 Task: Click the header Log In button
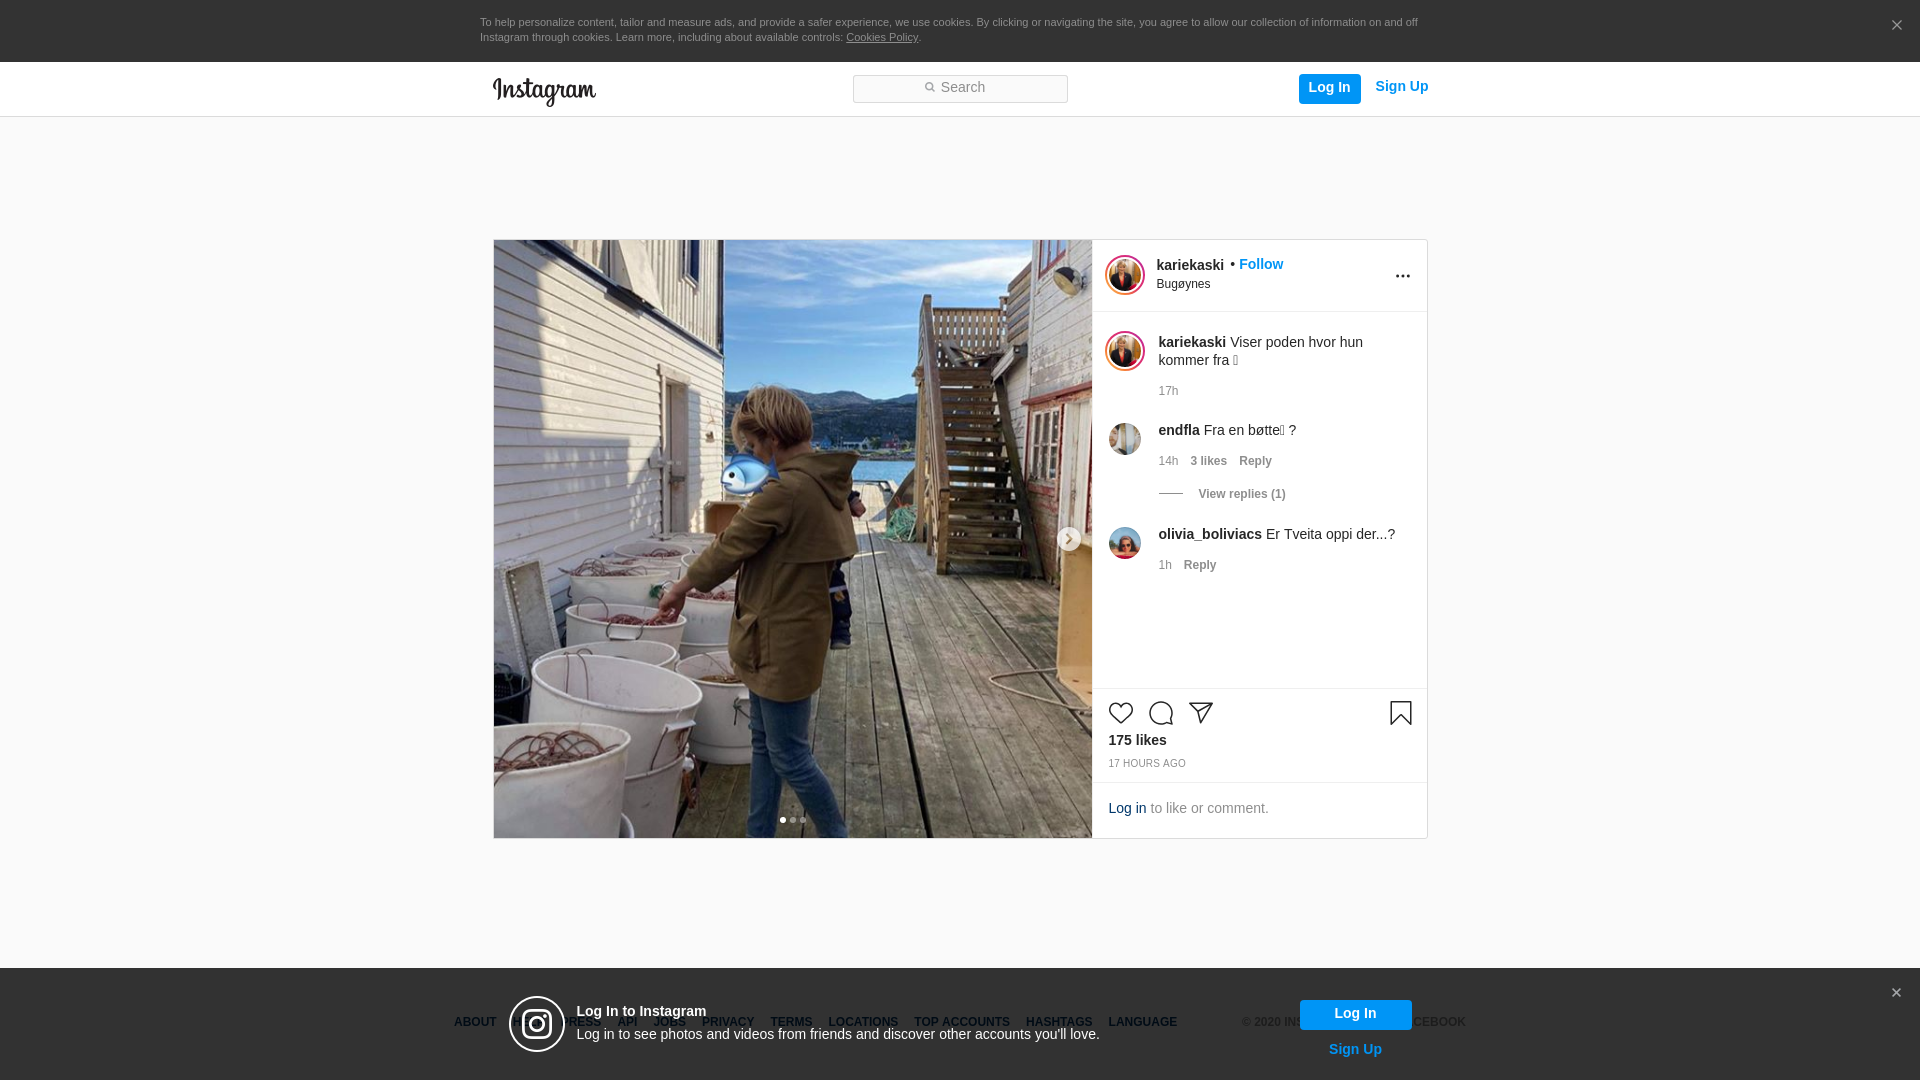pos(1329,88)
